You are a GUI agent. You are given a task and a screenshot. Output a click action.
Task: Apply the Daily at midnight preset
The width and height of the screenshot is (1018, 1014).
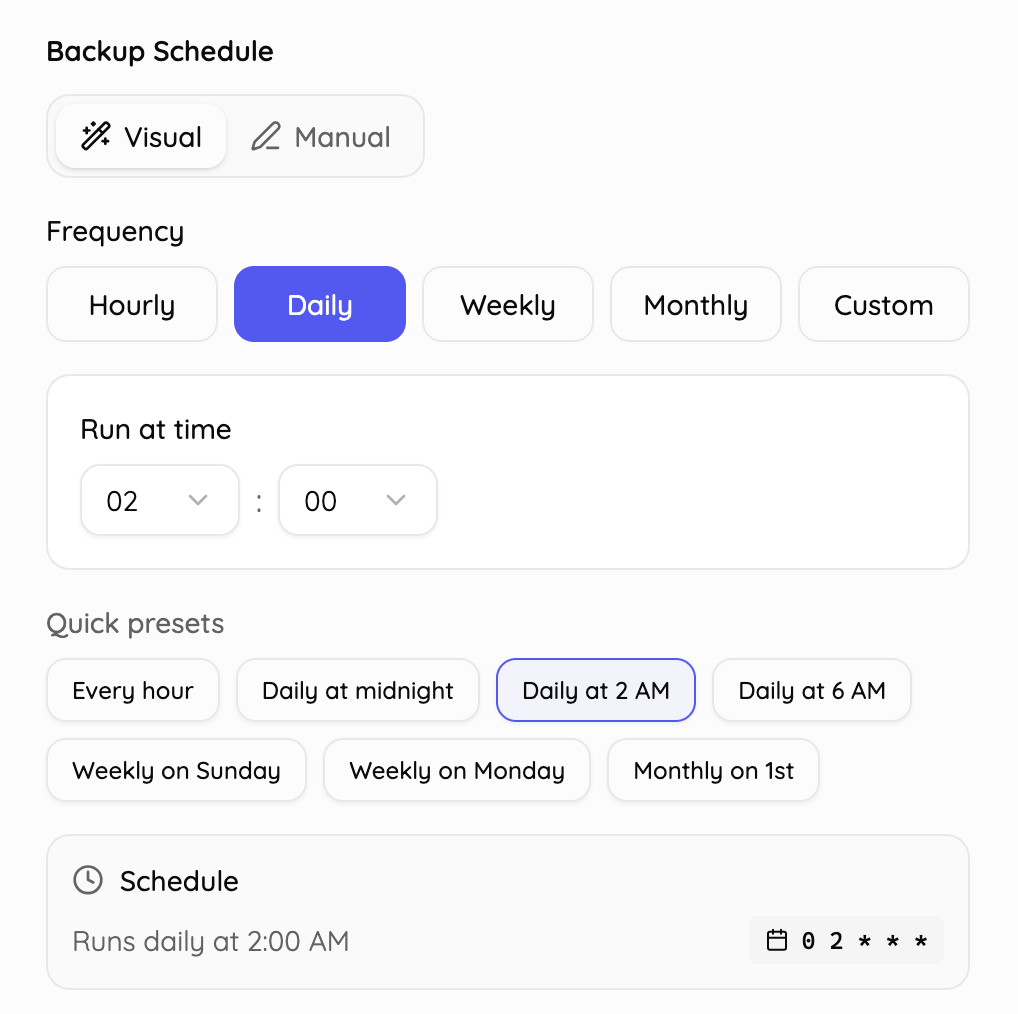[x=357, y=690]
